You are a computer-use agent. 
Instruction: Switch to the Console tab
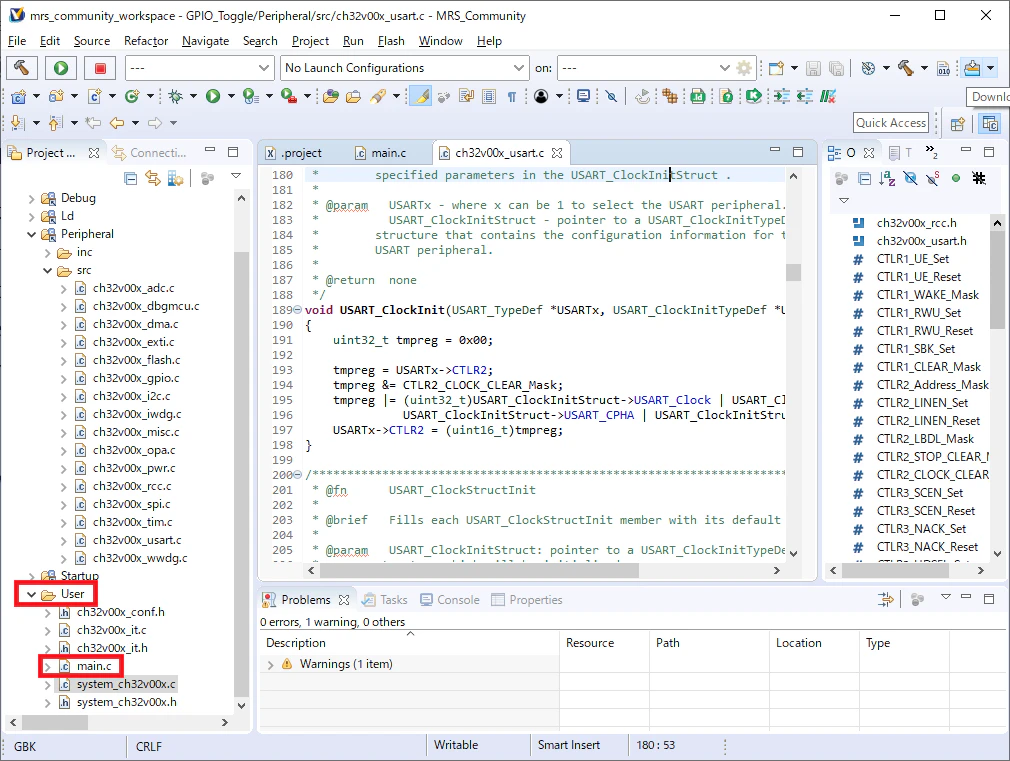click(450, 600)
